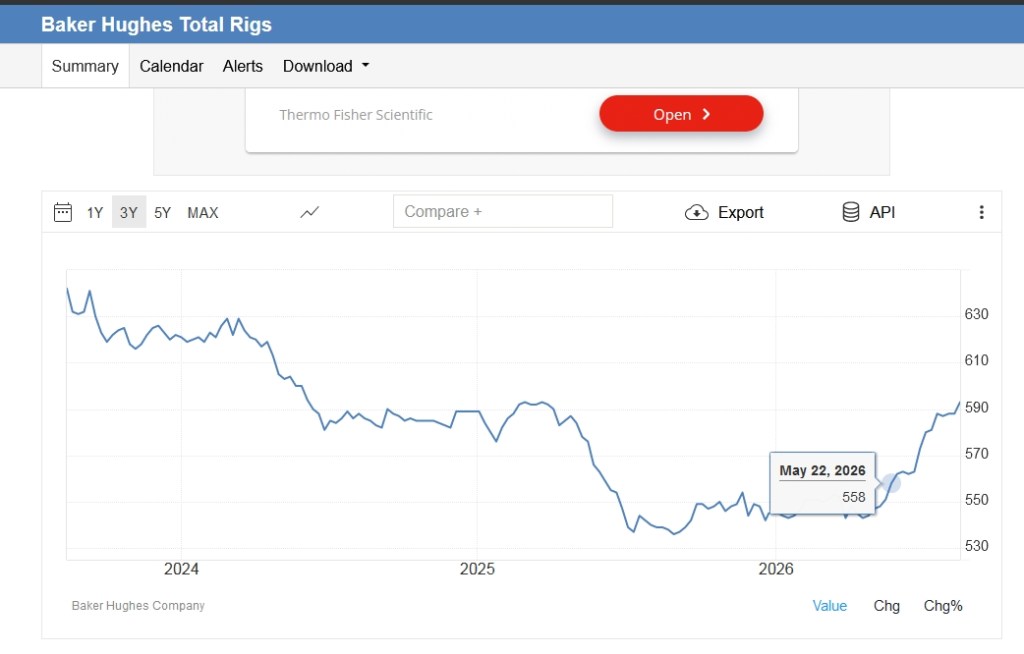The height and width of the screenshot is (654, 1024).
Task: Open the Calendar tab
Action: pos(171,66)
